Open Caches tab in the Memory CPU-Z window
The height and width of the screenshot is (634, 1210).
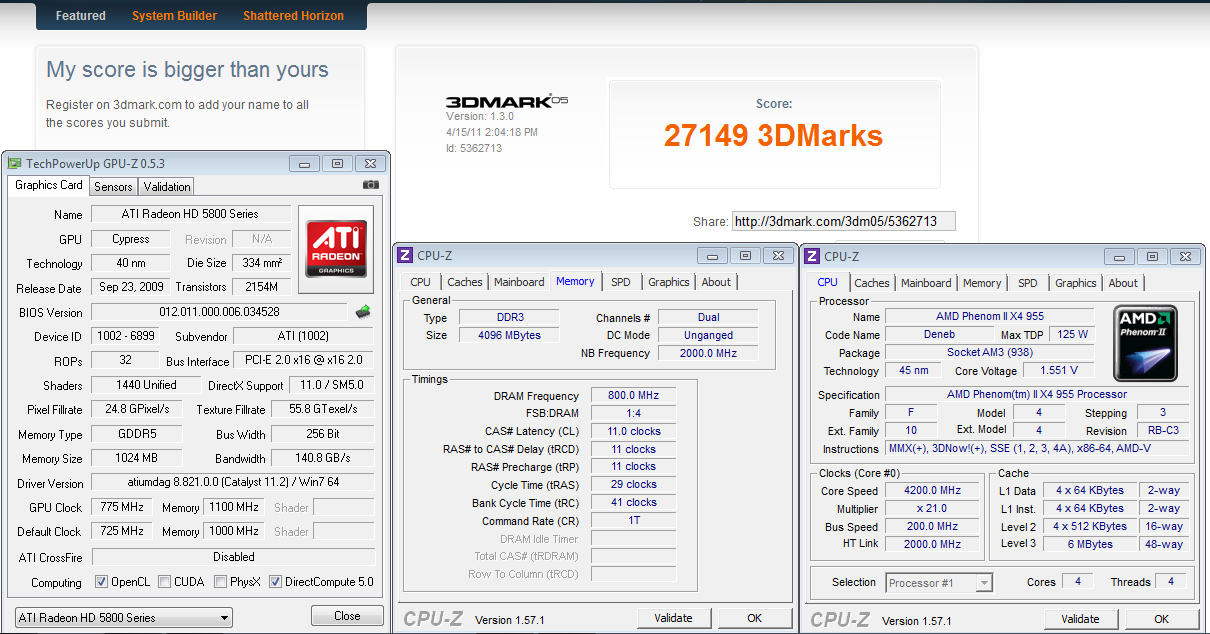click(465, 282)
